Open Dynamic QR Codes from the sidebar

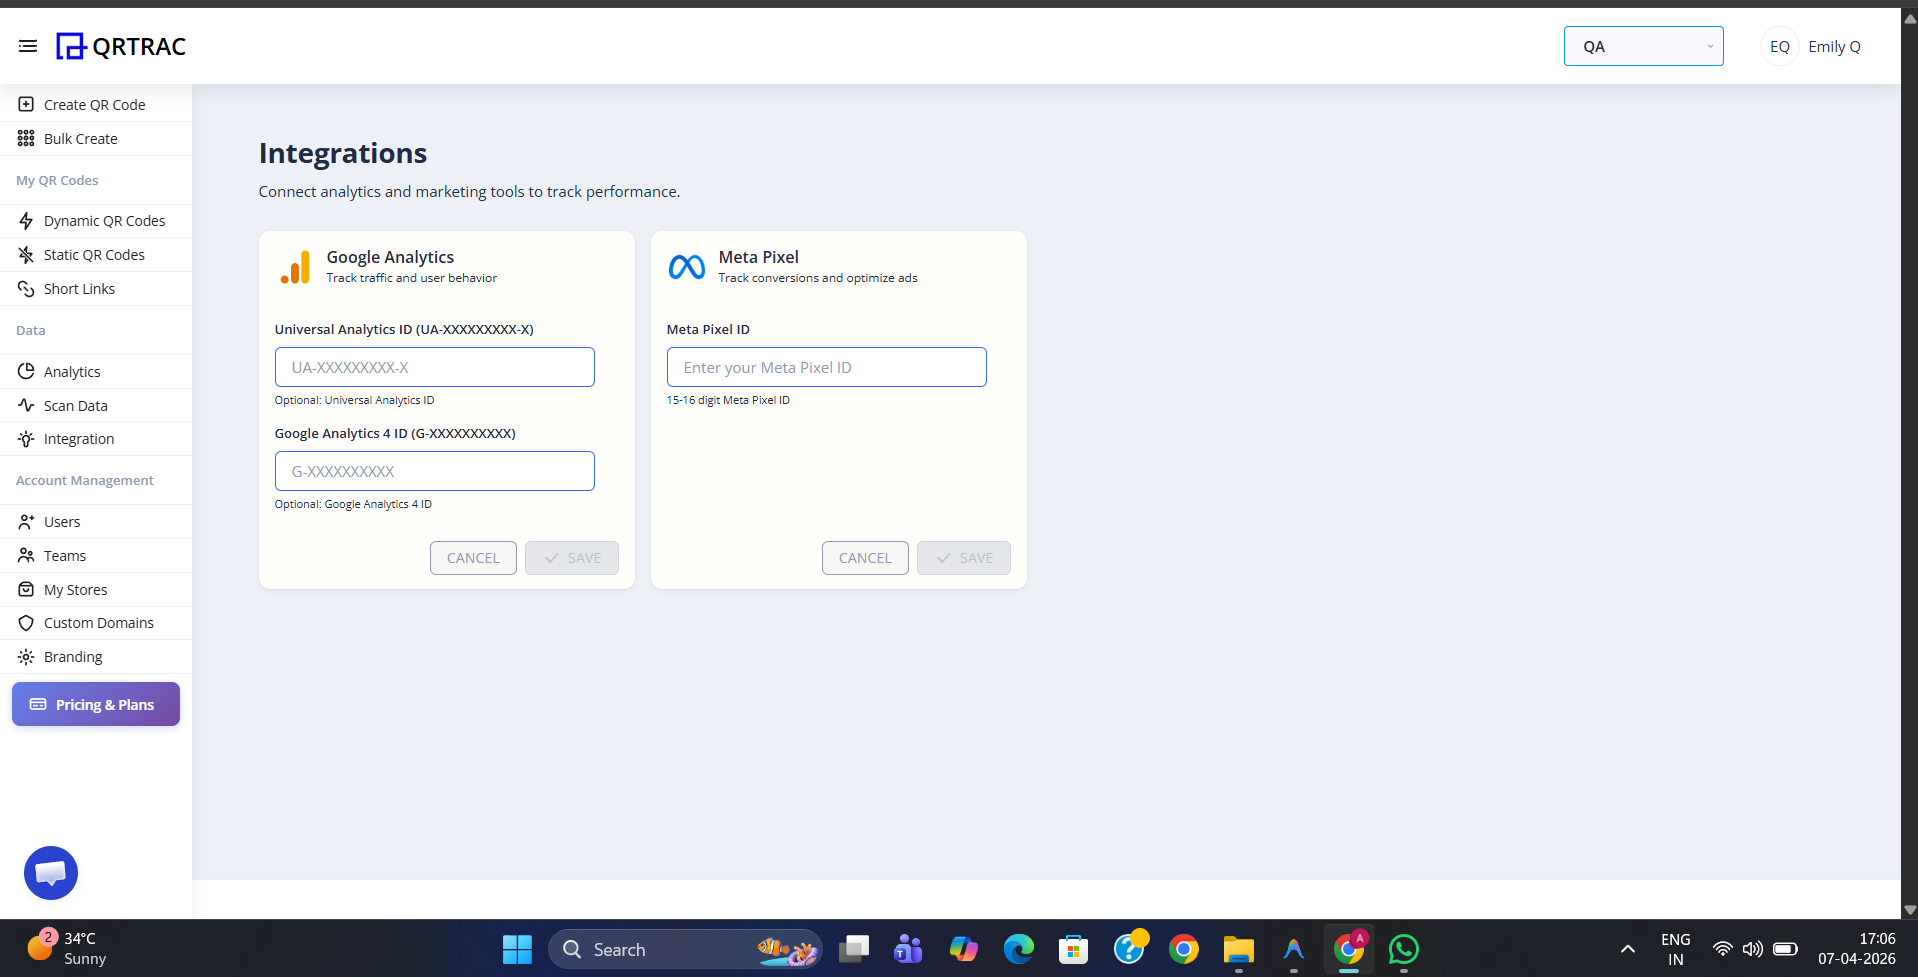104,220
